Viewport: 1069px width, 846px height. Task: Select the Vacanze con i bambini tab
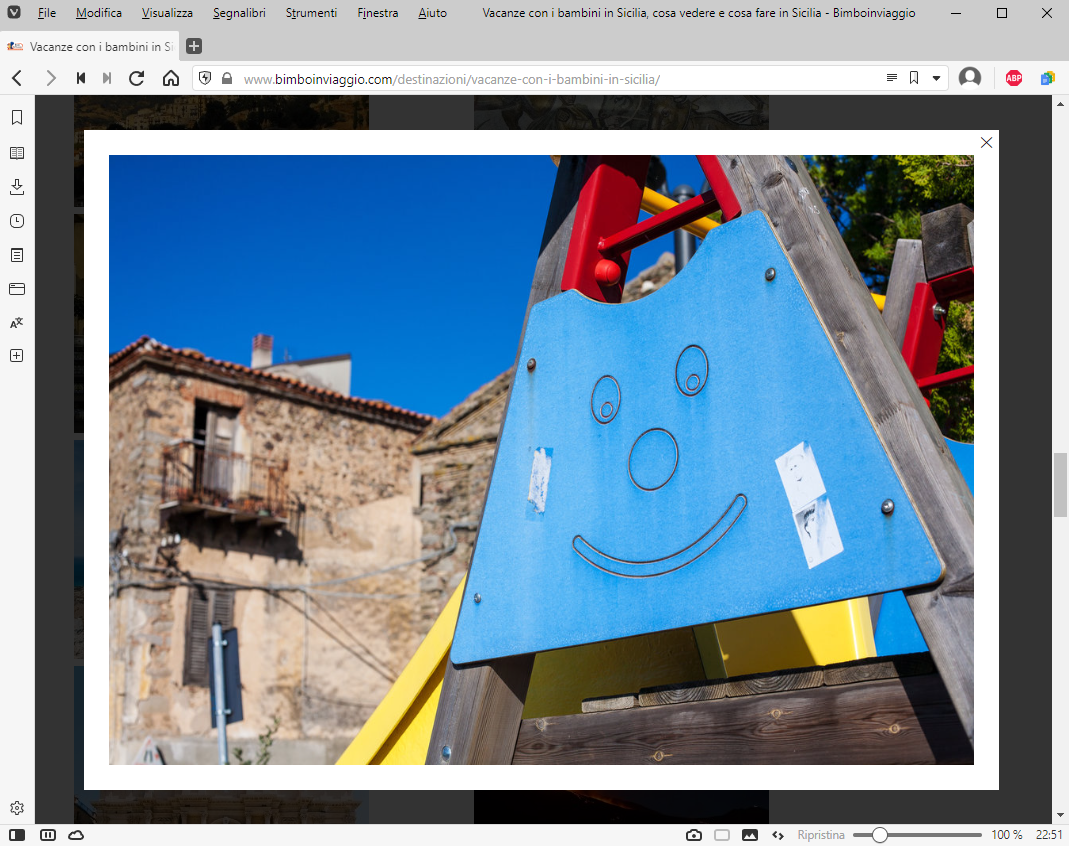pyautogui.click(x=90, y=46)
